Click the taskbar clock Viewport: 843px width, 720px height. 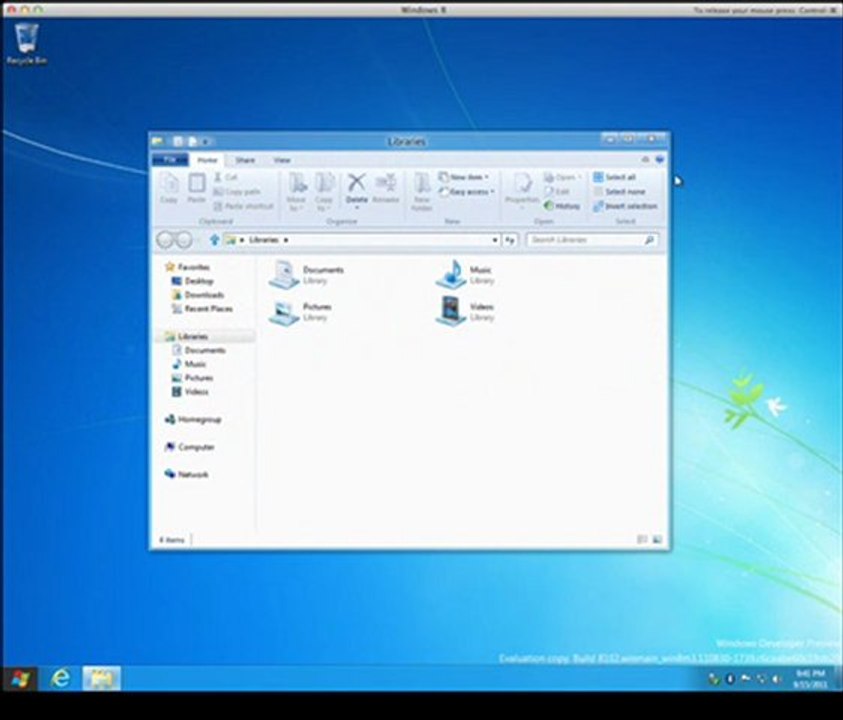coord(810,679)
